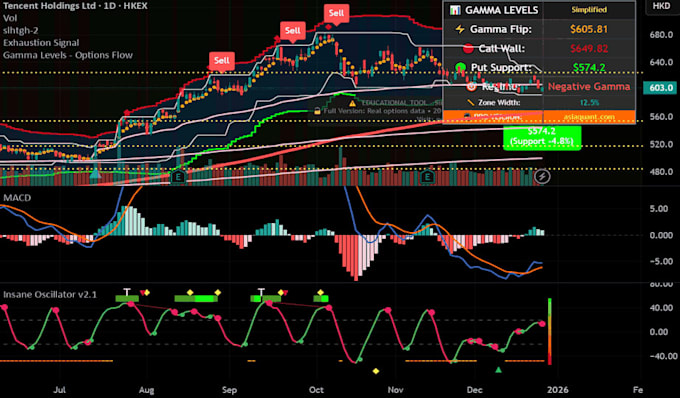Select the Tencent Holdings Ltd symbol title
The width and height of the screenshot is (680, 398).
[75, 6]
